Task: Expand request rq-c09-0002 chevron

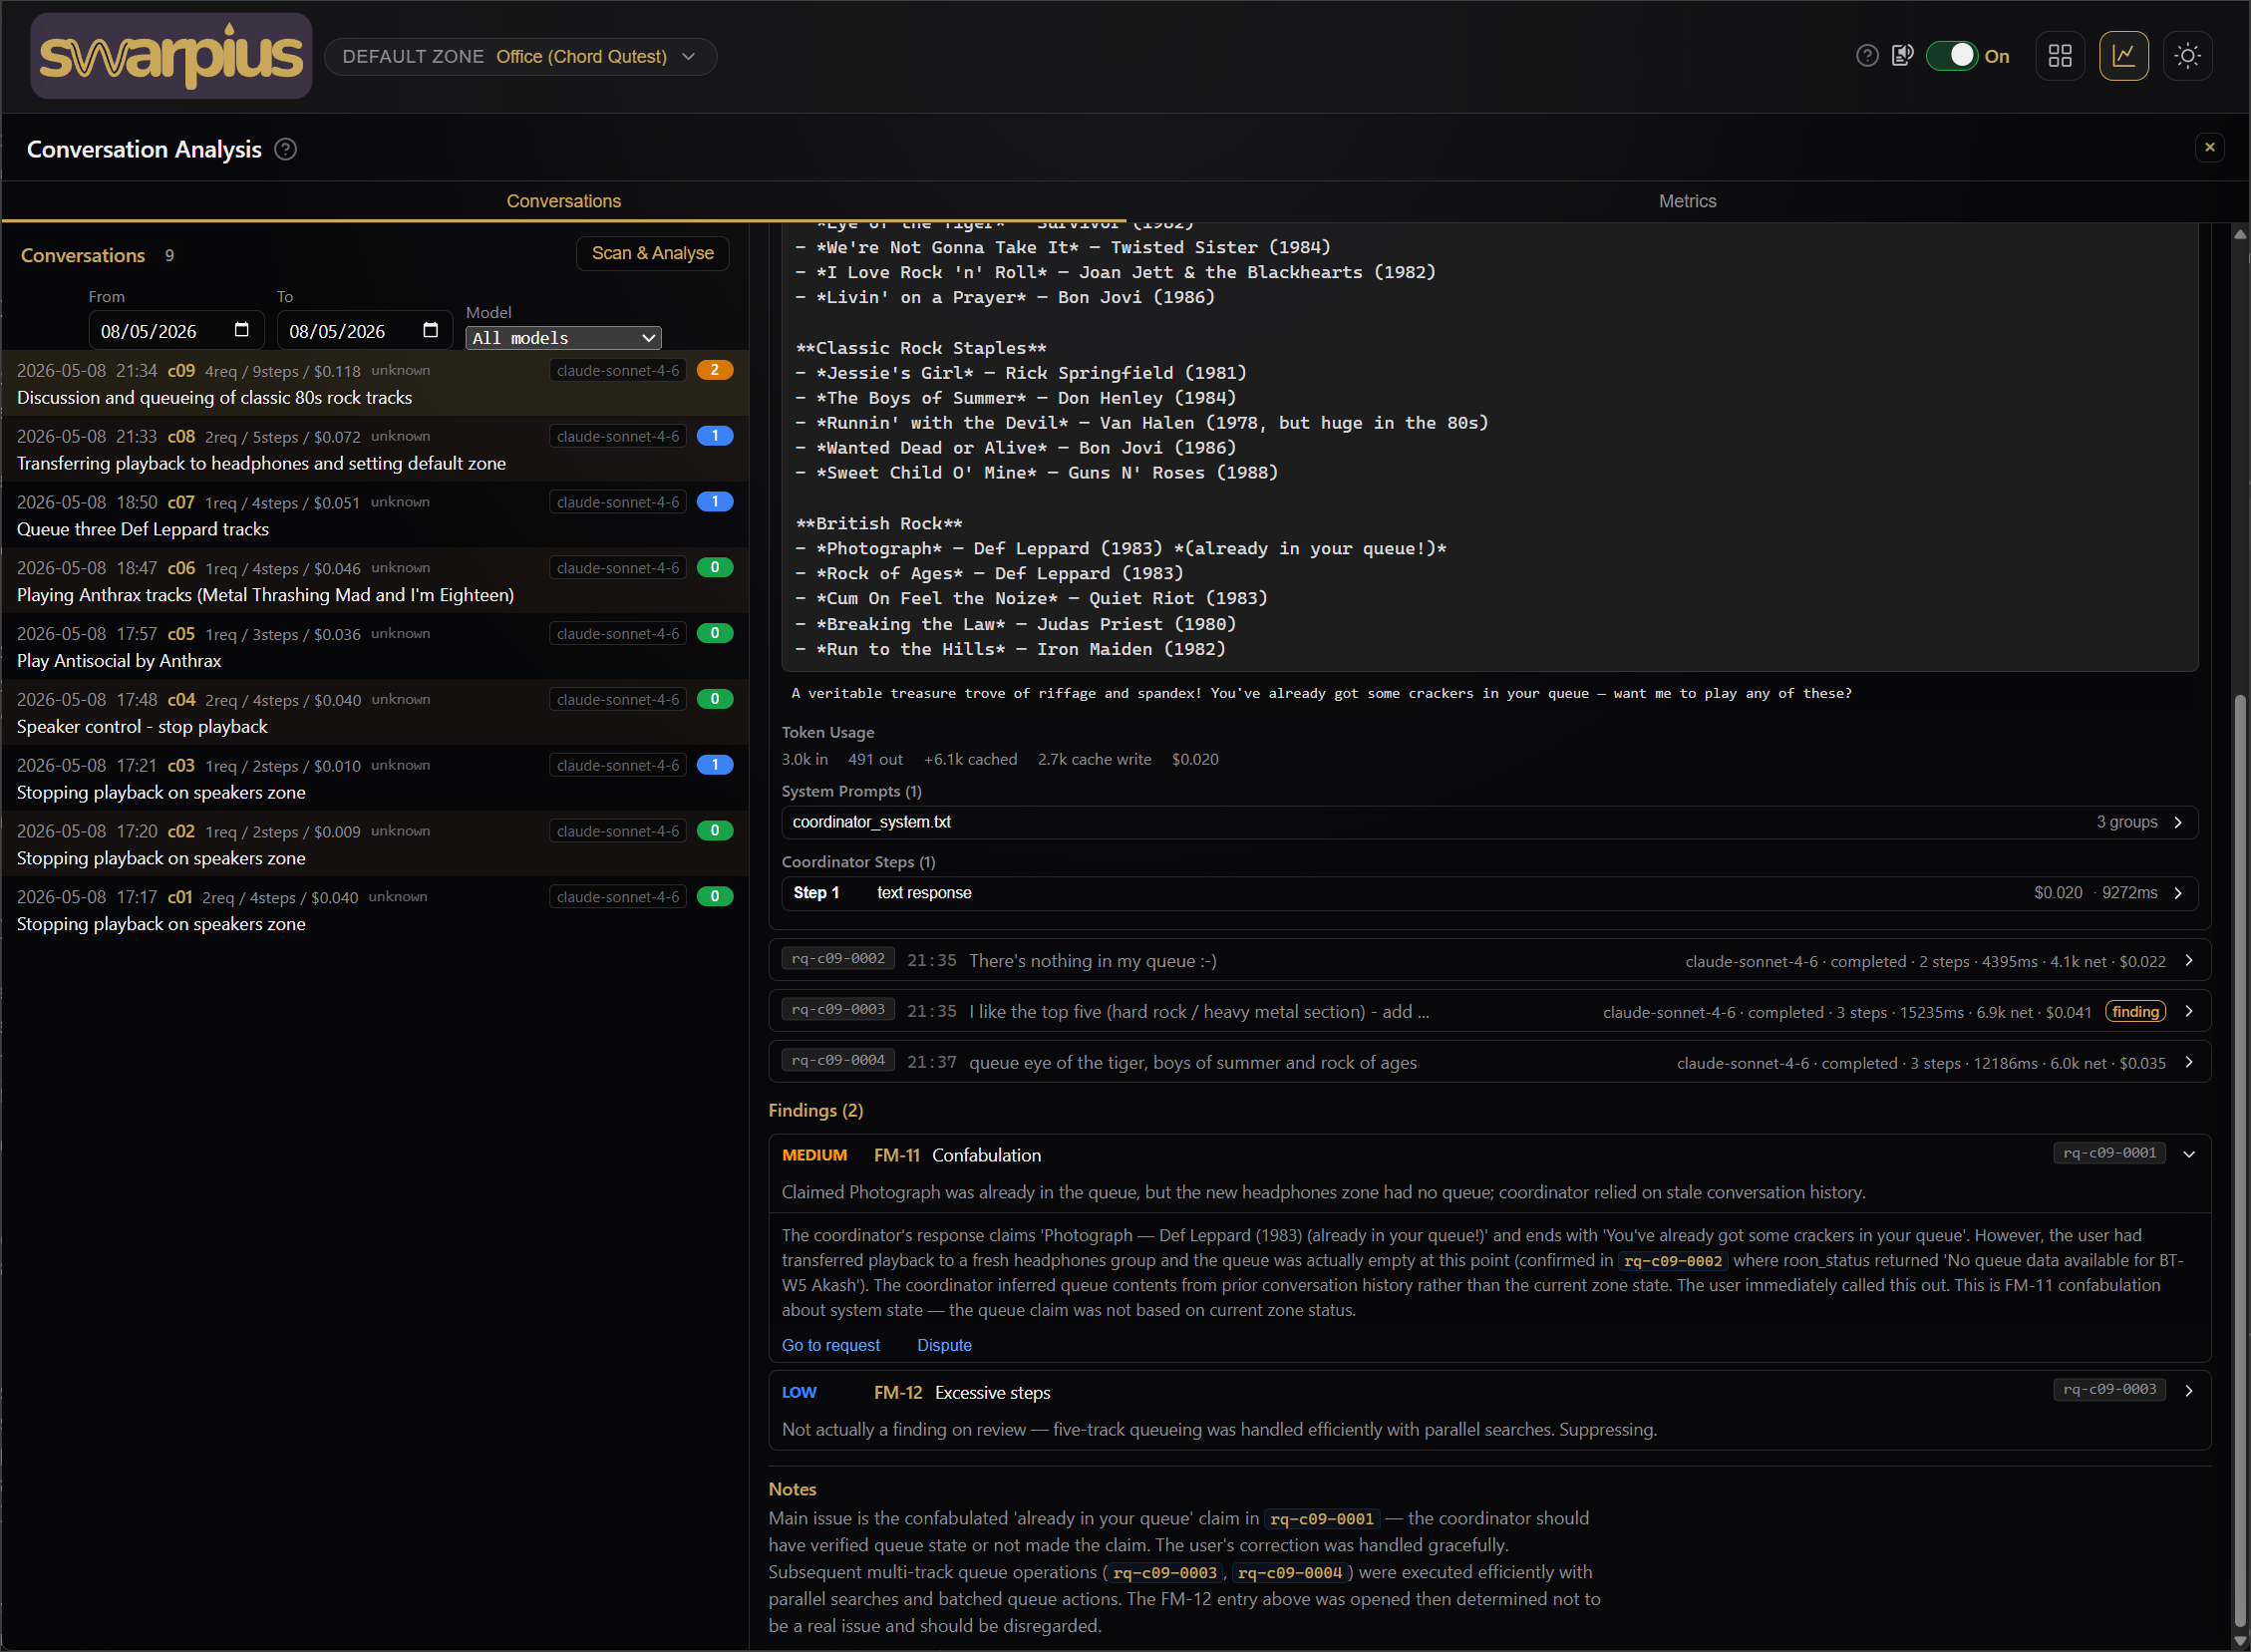Action: [2189, 961]
